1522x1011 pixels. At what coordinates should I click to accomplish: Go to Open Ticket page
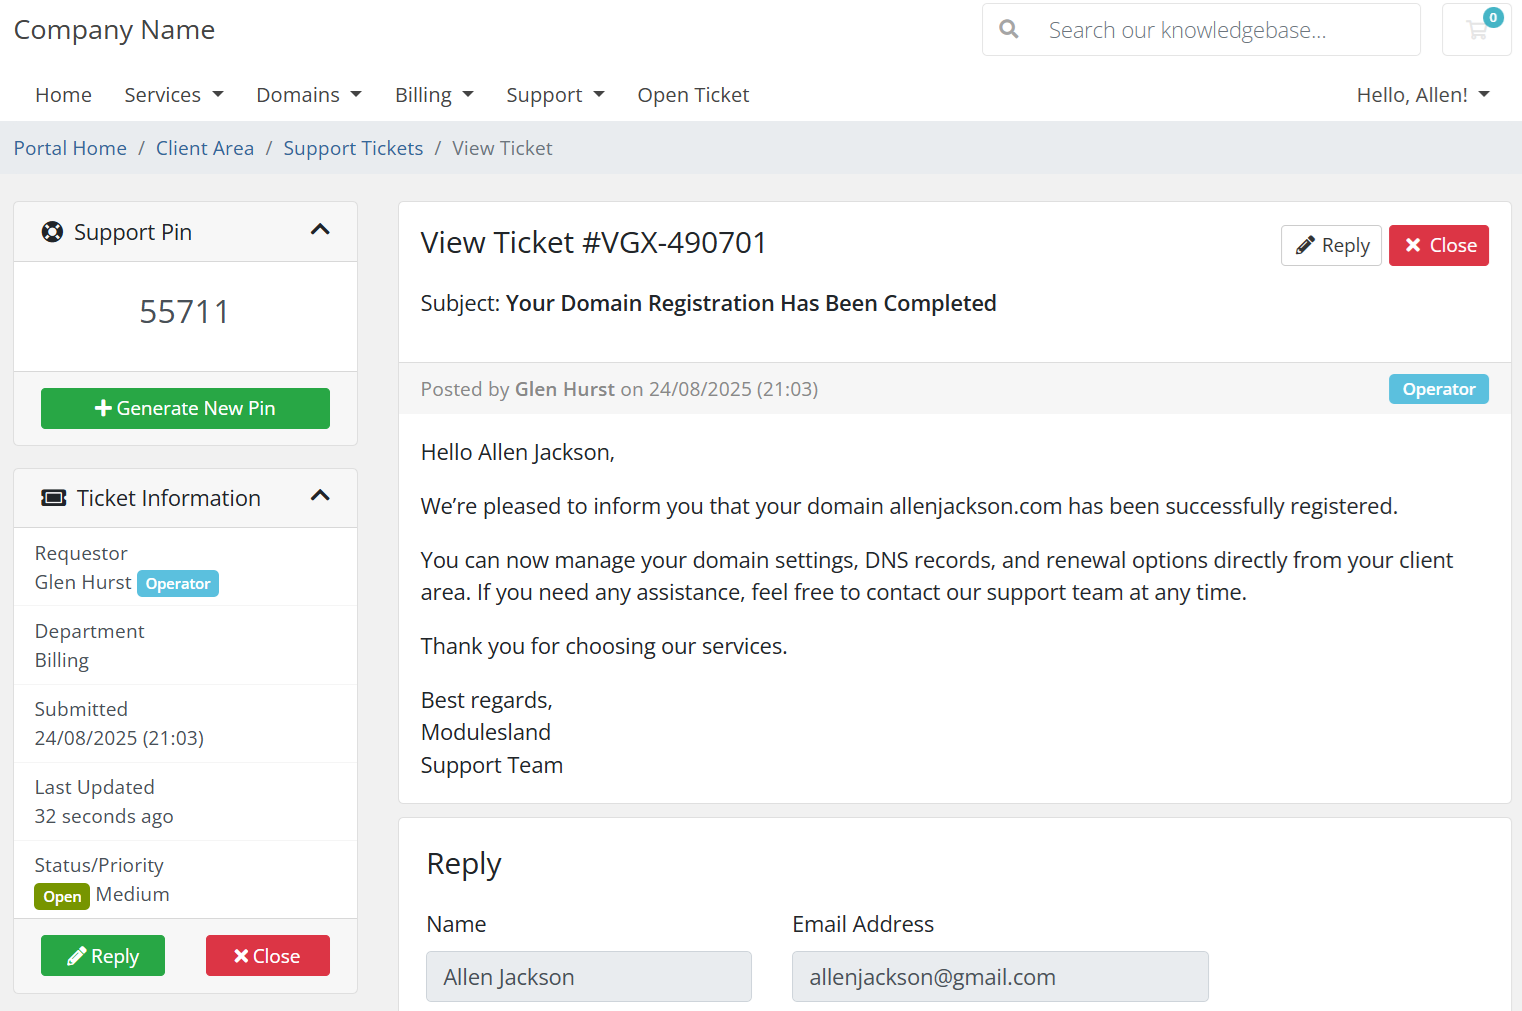click(x=693, y=95)
